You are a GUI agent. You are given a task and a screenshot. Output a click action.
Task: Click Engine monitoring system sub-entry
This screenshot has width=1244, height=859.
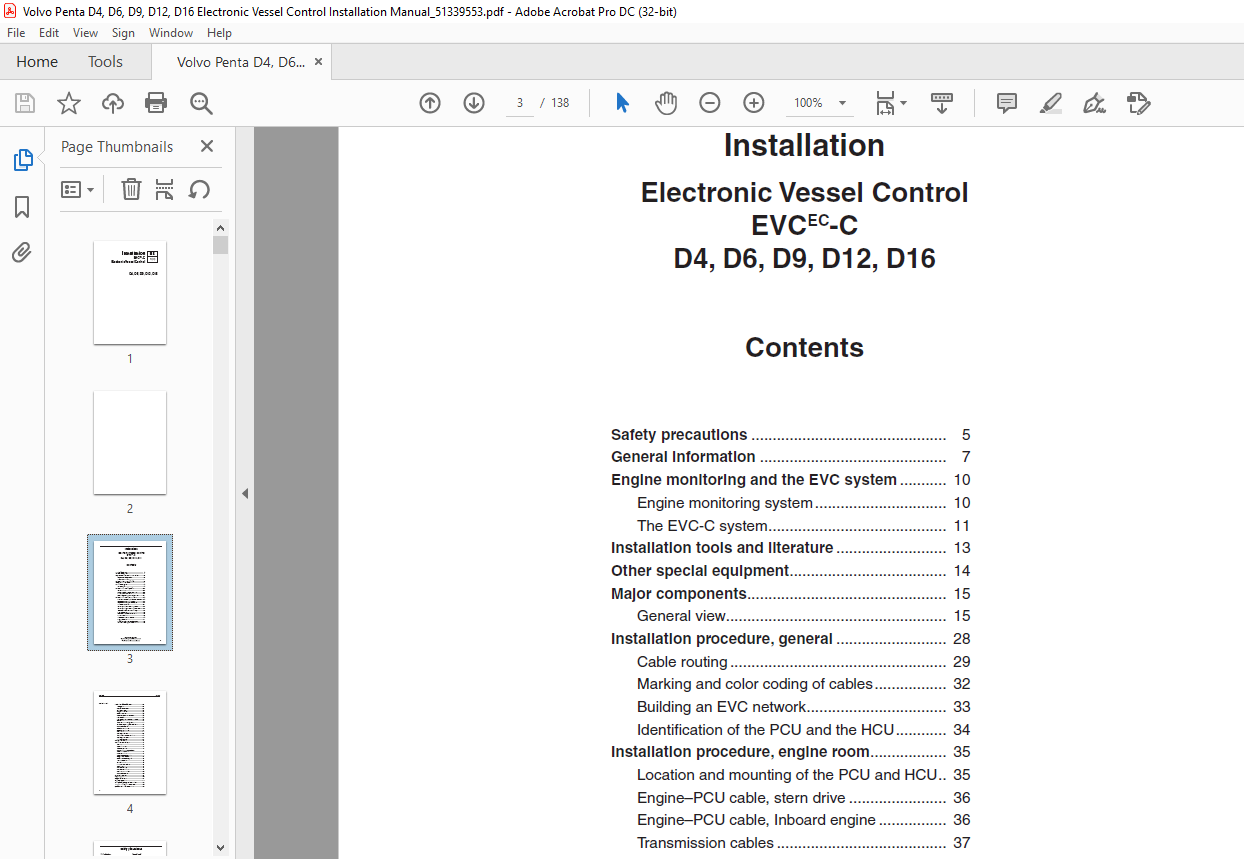click(803, 503)
